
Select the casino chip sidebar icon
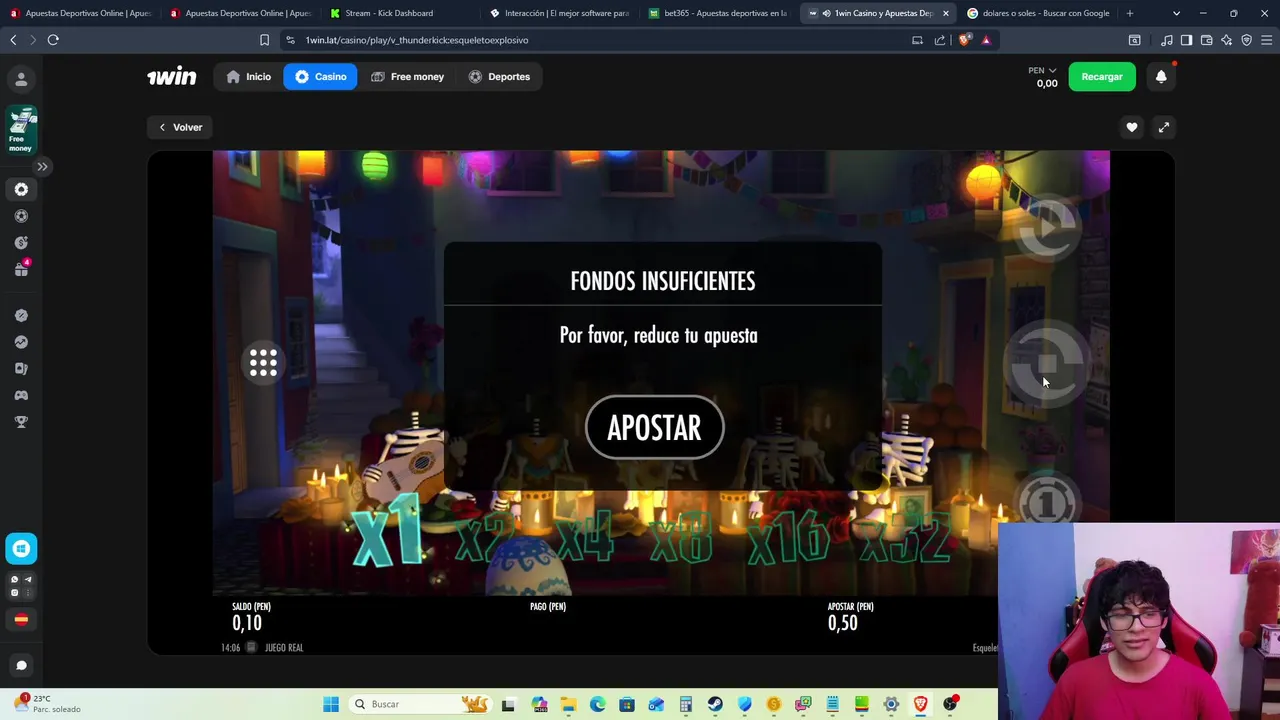21,190
